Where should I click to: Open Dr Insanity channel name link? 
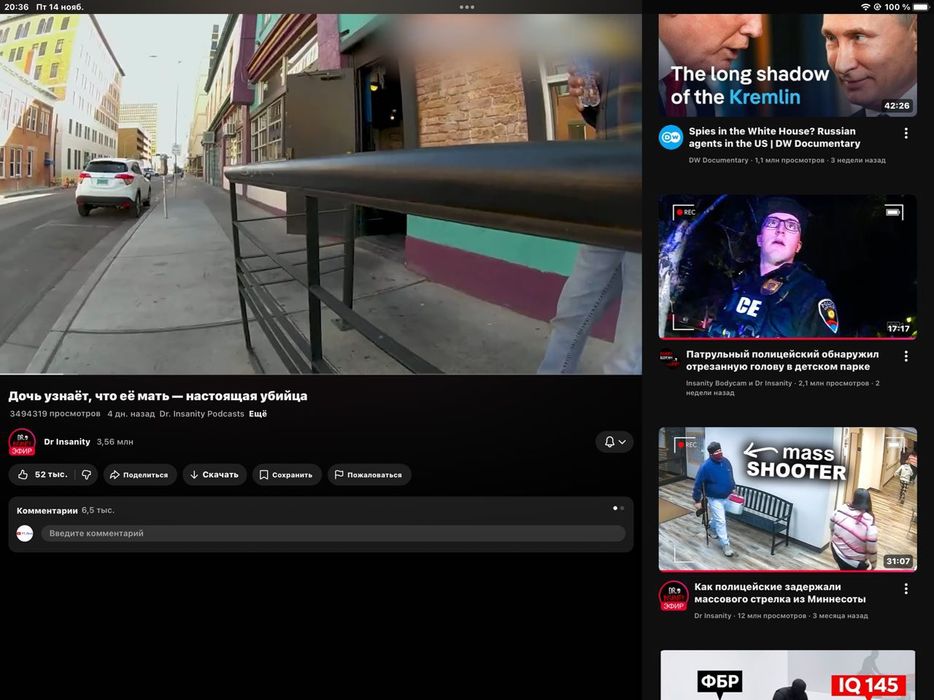[x=67, y=442]
